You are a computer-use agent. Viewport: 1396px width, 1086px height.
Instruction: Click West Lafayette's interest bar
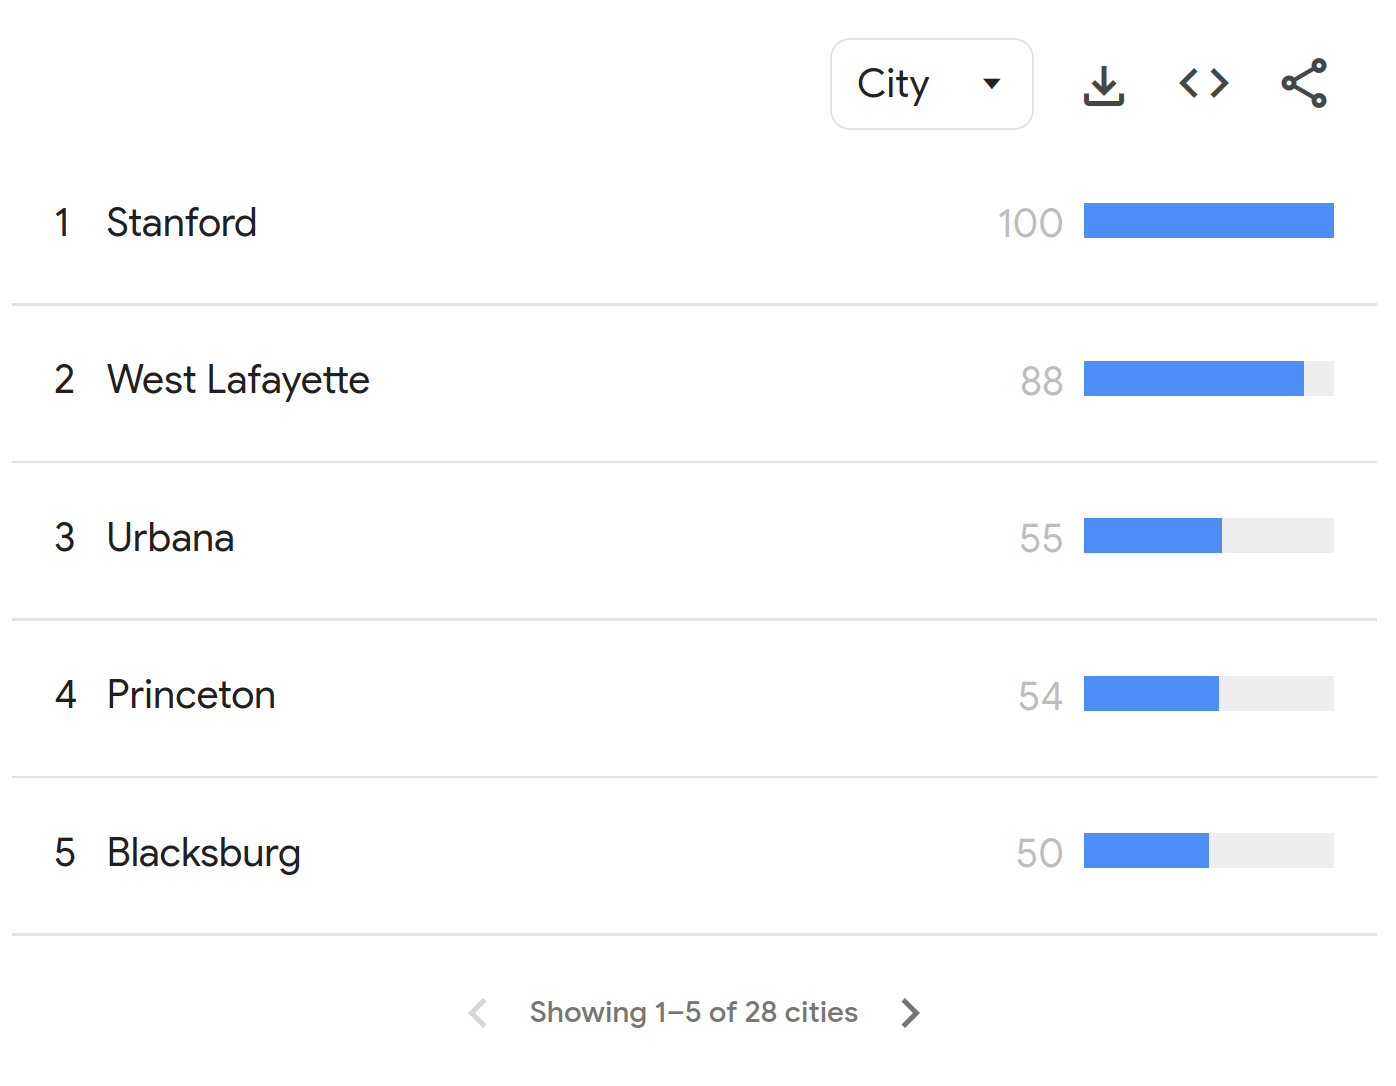1208,379
